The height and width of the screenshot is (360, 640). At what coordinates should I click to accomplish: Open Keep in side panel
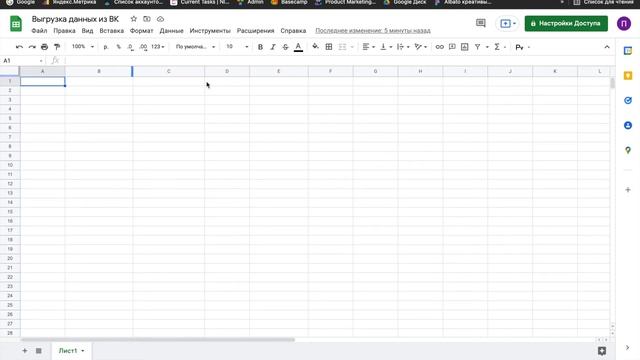click(628, 76)
